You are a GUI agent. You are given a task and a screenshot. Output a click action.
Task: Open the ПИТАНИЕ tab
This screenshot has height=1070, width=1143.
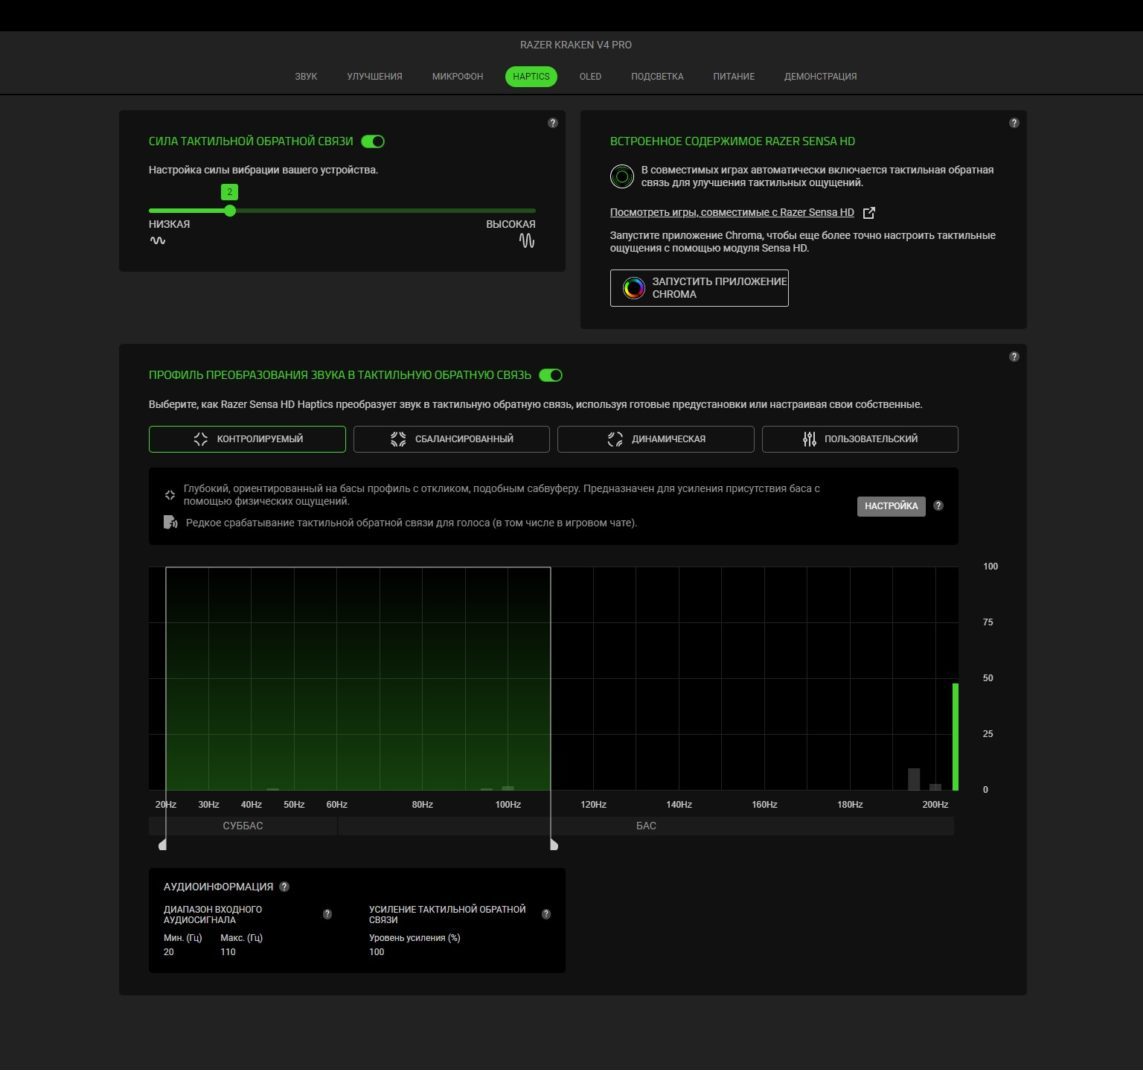[734, 77]
